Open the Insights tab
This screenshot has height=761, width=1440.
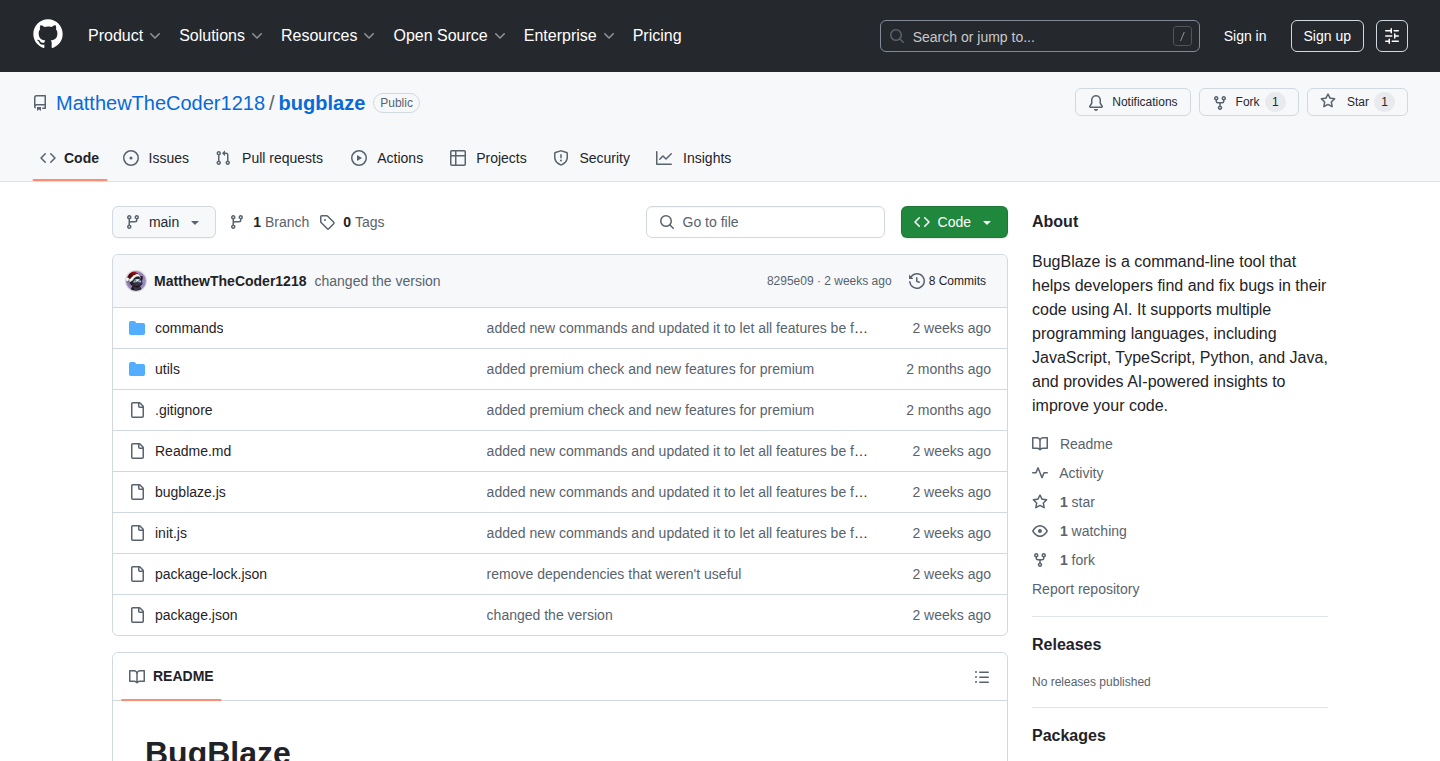tap(694, 158)
